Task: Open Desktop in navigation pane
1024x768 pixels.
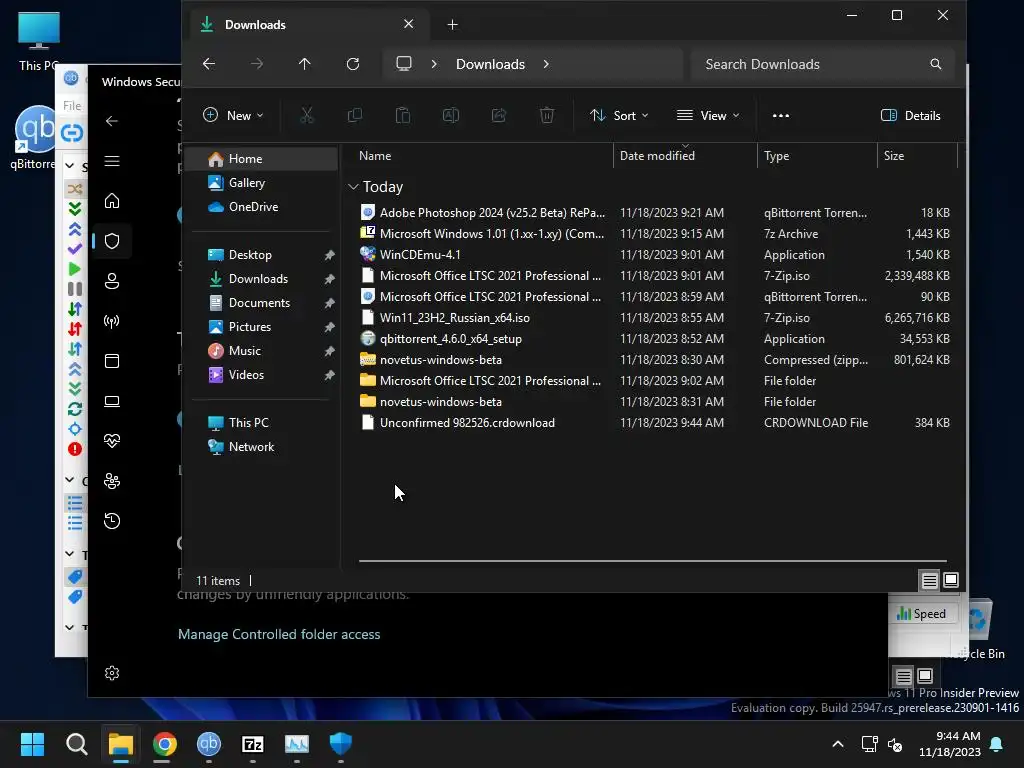Action: point(262,255)
